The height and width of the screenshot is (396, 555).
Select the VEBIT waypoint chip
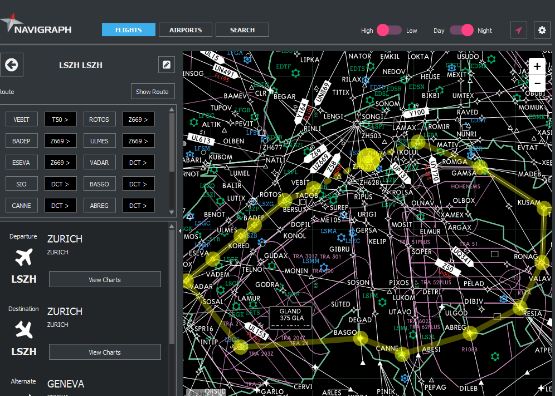[21, 119]
